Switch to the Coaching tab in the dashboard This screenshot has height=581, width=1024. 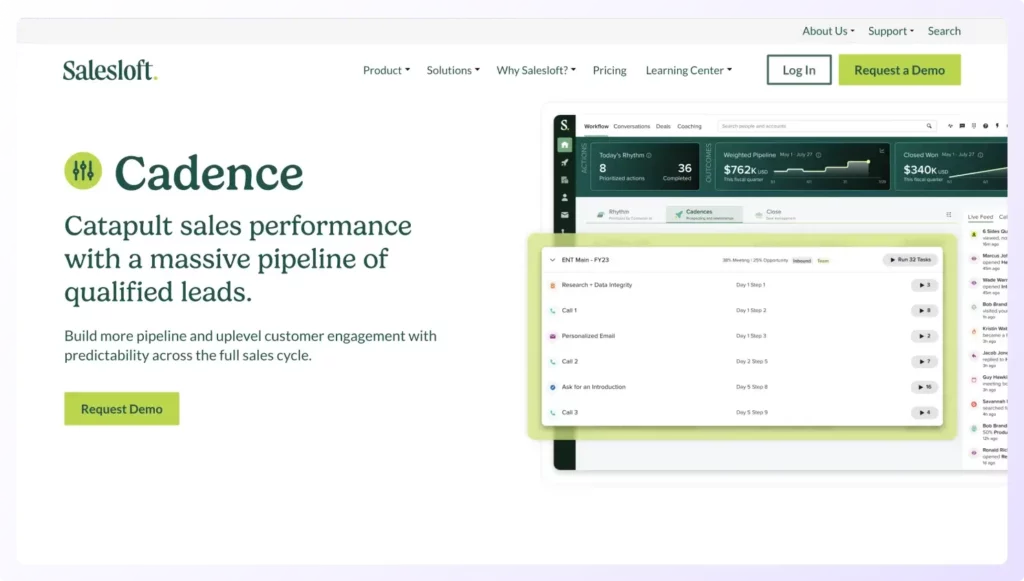click(x=689, y=126)
